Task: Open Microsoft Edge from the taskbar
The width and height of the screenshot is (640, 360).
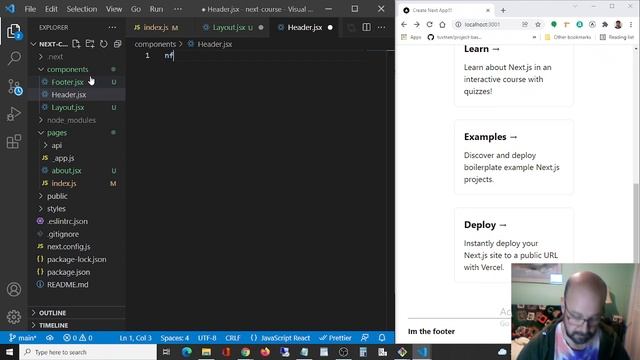Action: [x=187, y=352]
